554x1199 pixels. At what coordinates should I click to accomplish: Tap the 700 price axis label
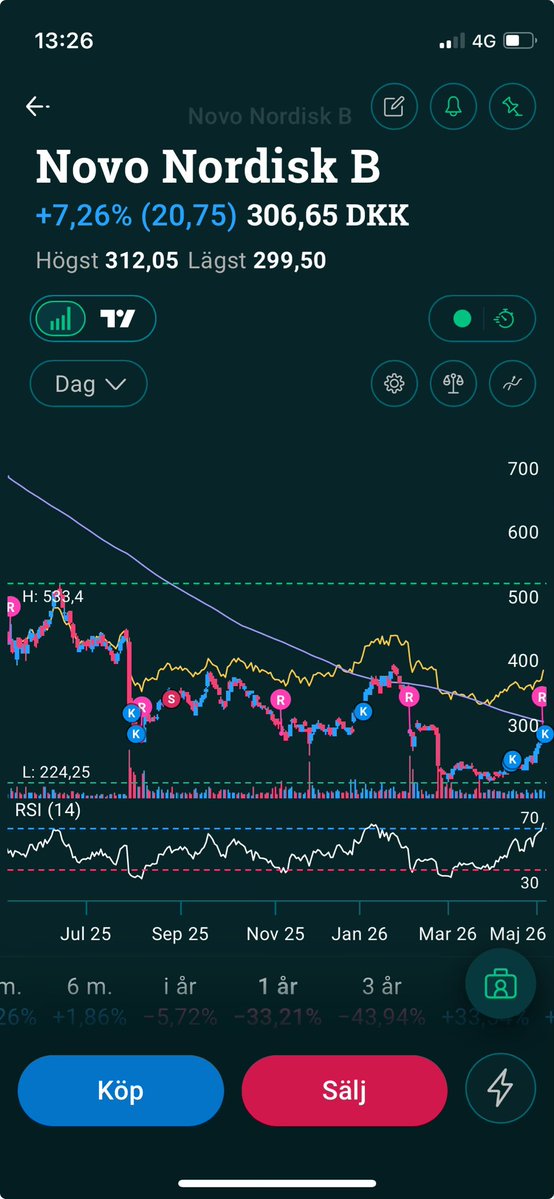[x=523, y=469]
